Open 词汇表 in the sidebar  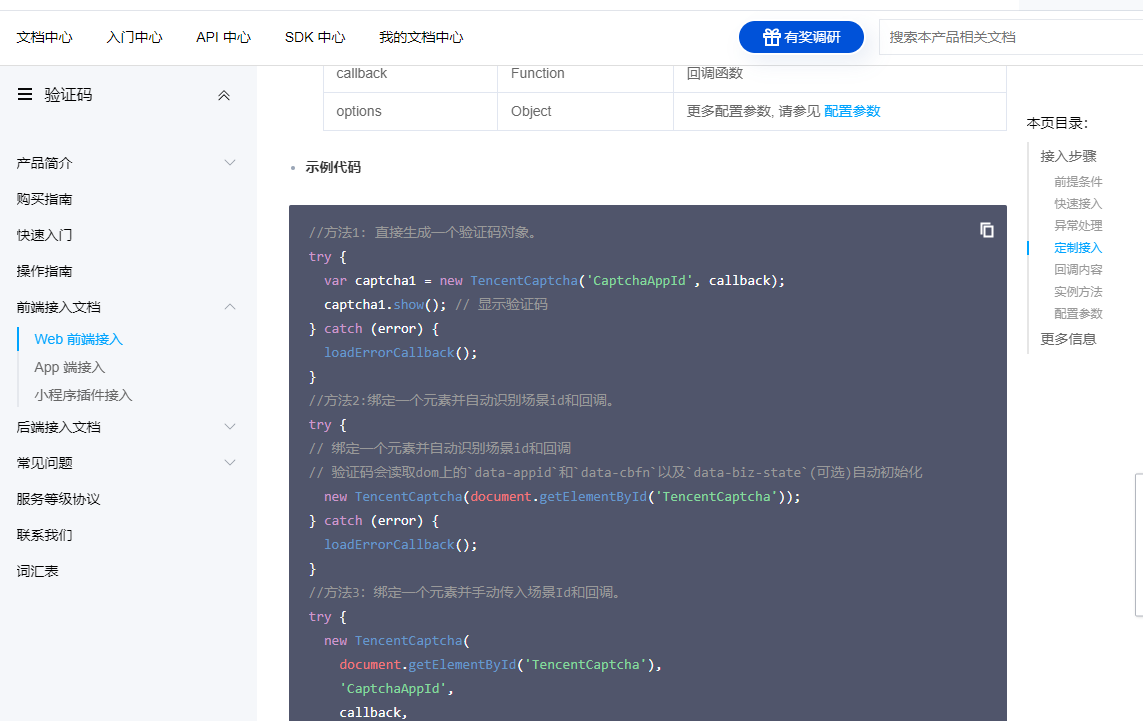click(x=37, y=571)
